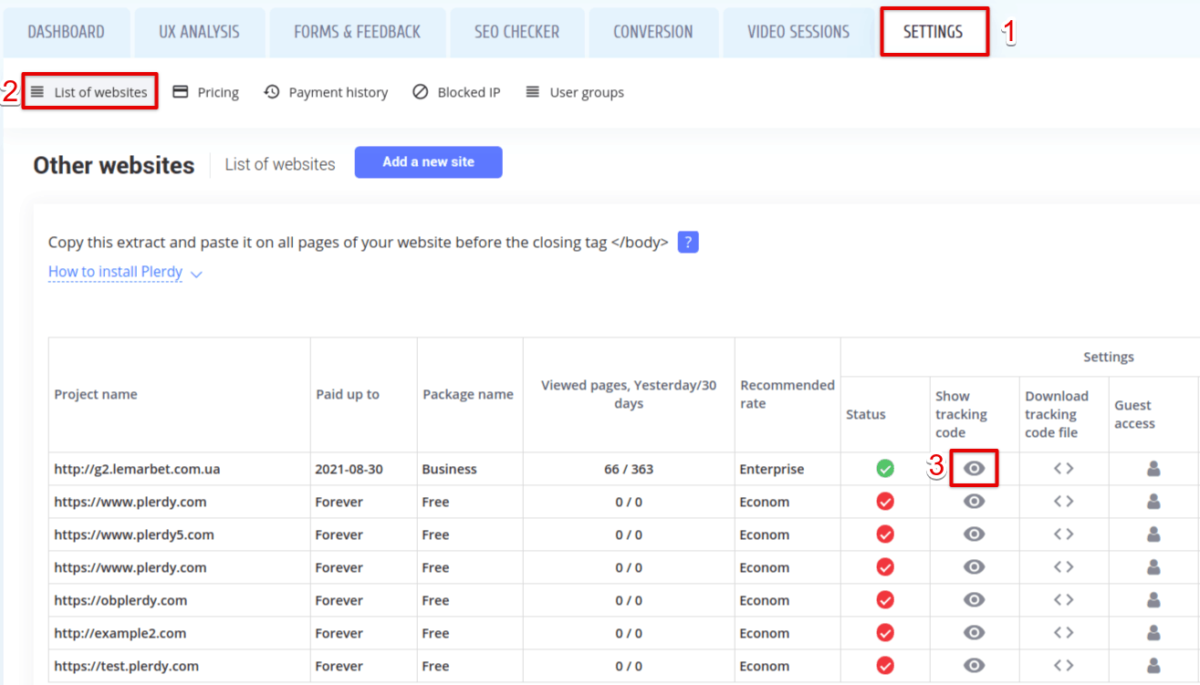Viewport: 1200px width, 685px height.
Task: Select the Blocked IP menu icon
Action: [x=422, y=92]
